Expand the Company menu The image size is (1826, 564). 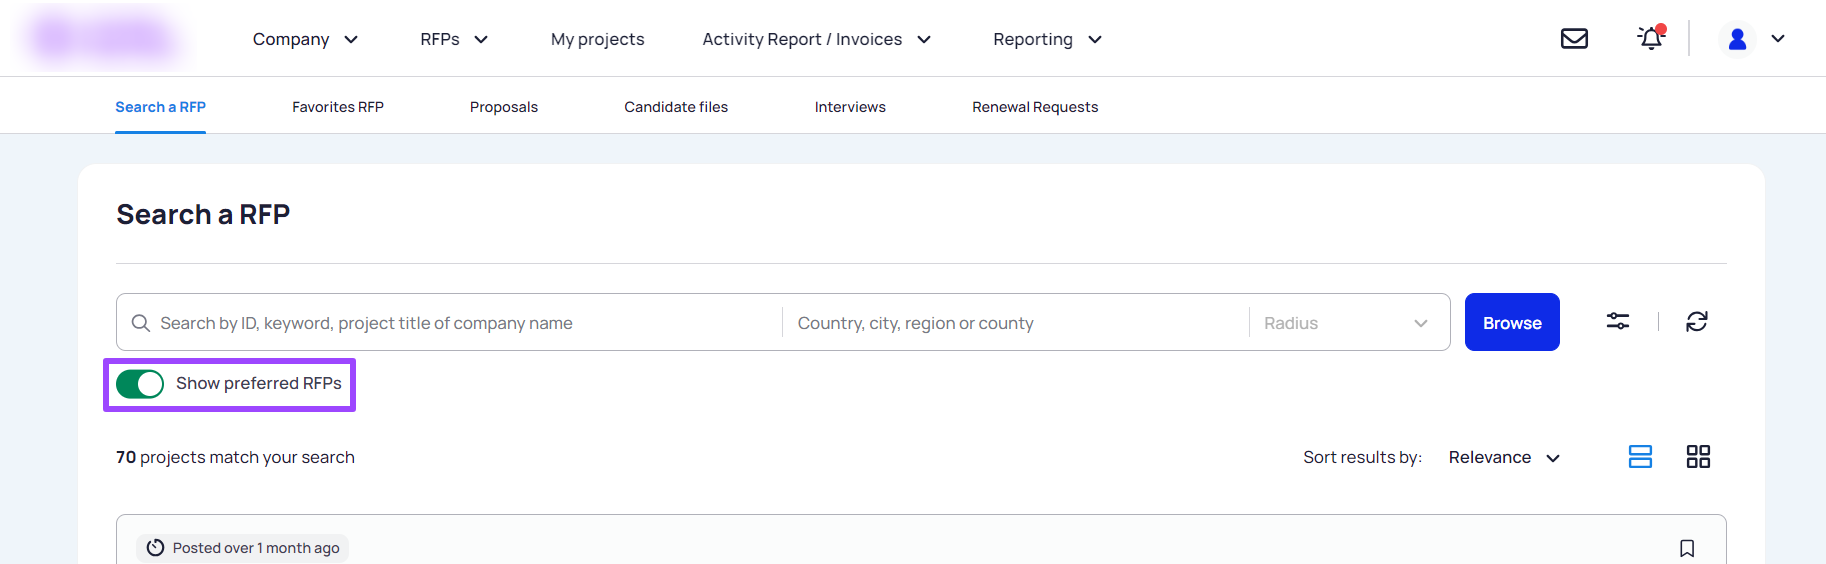(305, 39)
